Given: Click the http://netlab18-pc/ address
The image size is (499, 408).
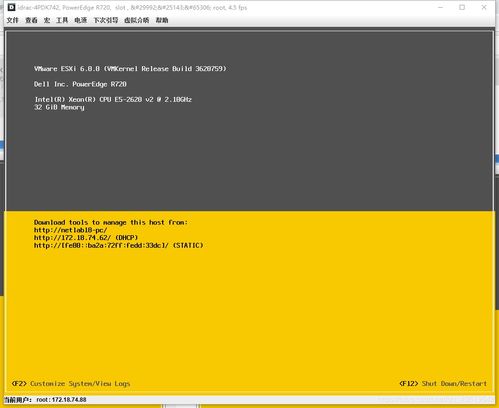Looking at the screenshot, I should point(70,230).
